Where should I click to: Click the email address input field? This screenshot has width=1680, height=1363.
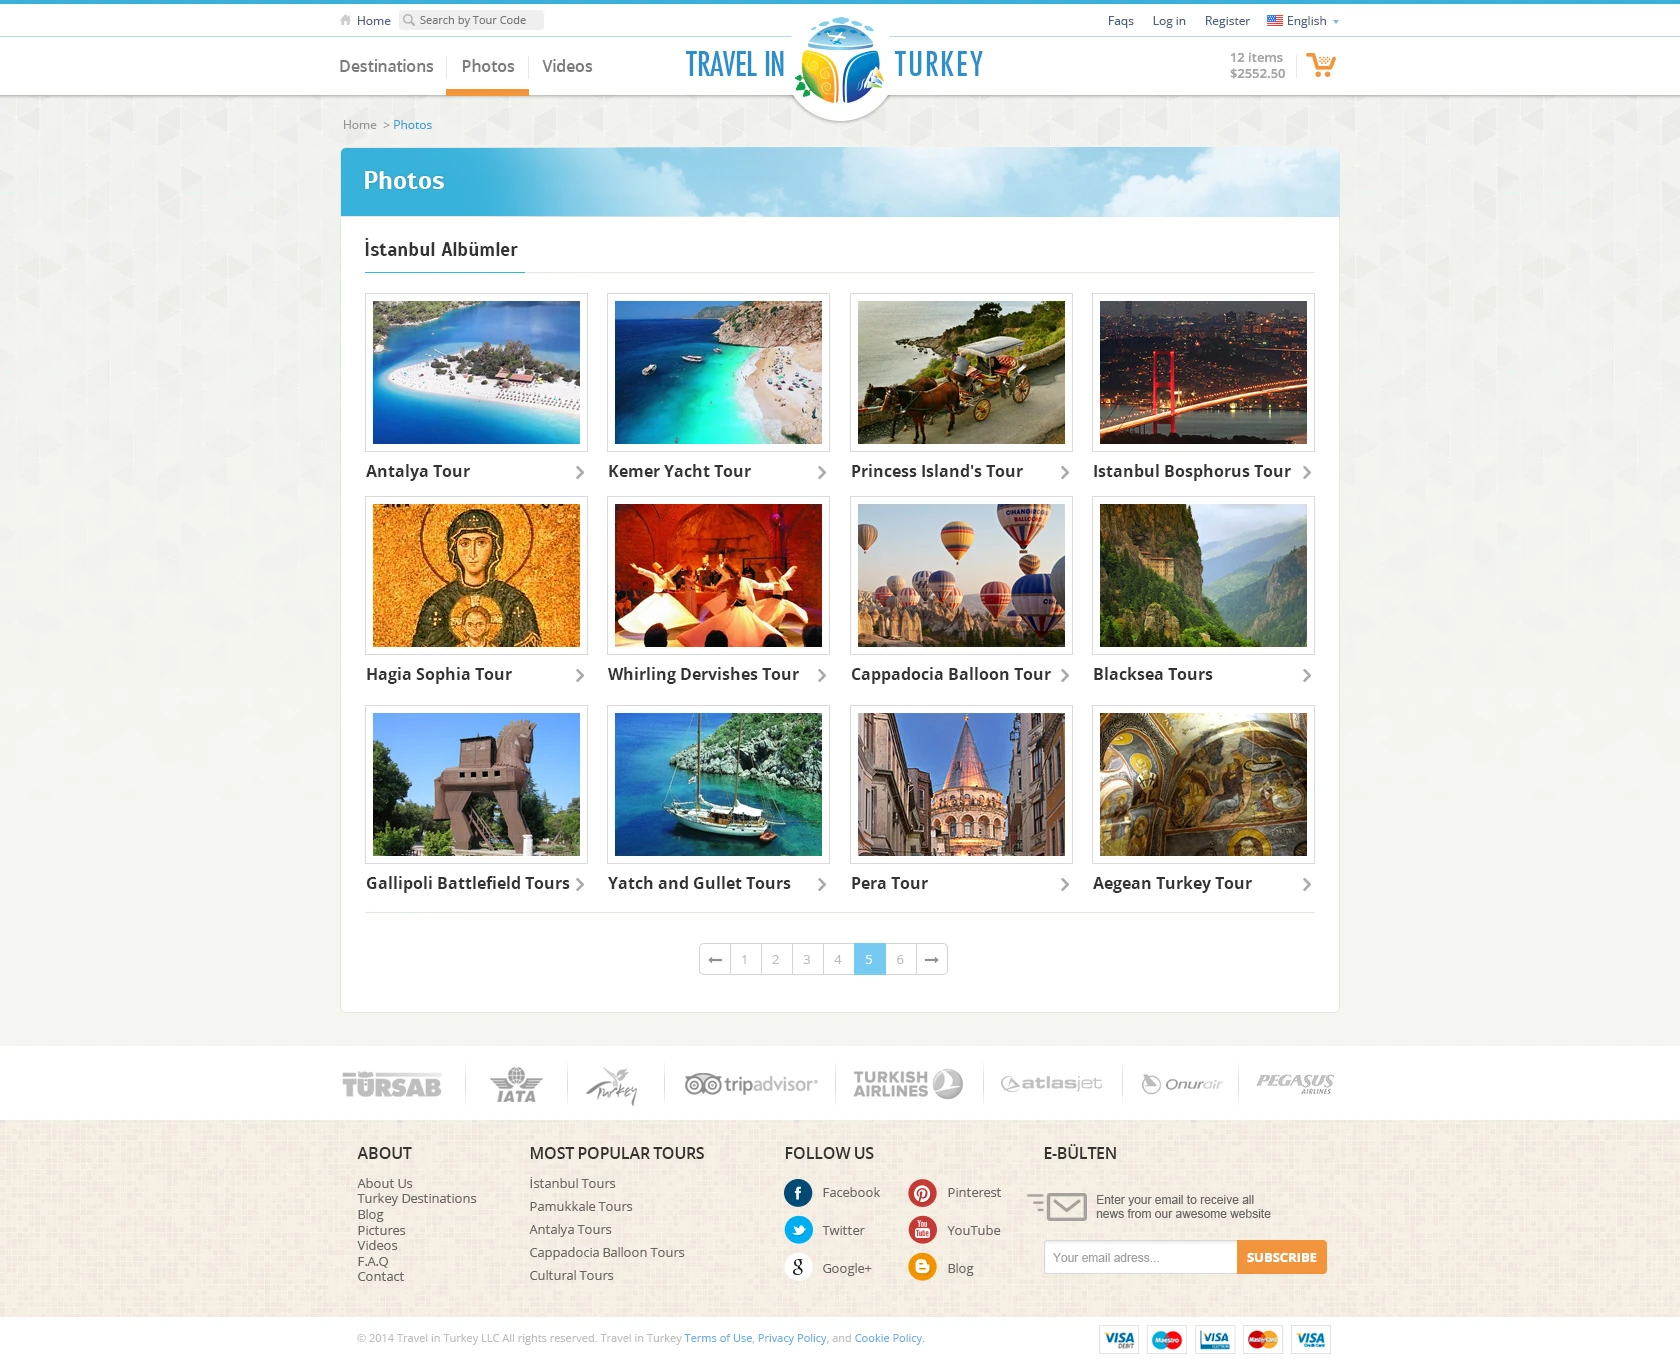click(x=1140, y=1257)
